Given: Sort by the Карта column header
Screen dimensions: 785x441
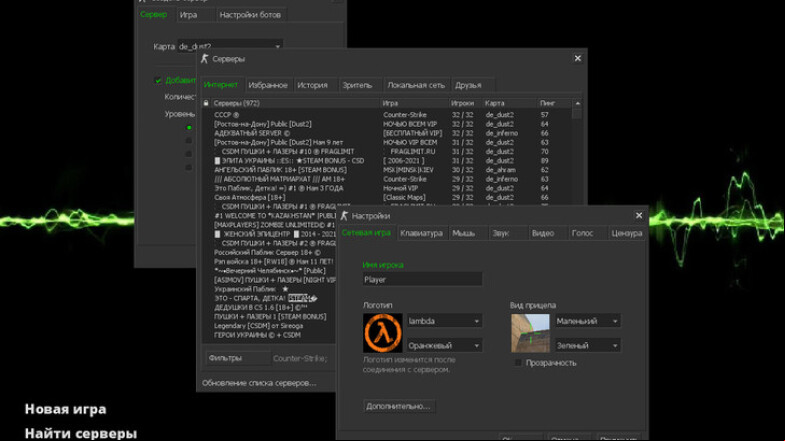Looking at the screenshot, I should 510,103.
